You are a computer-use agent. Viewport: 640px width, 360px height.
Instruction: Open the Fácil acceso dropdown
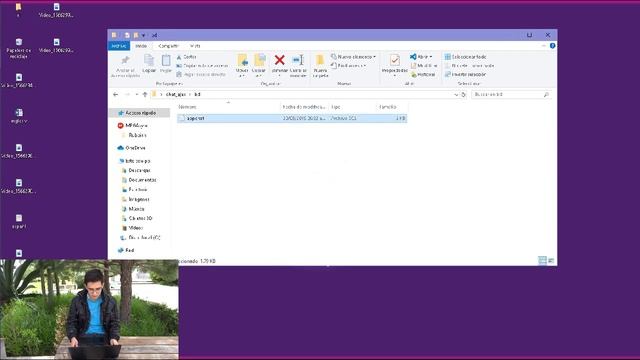pyautogui.click(x=348, y=66)
